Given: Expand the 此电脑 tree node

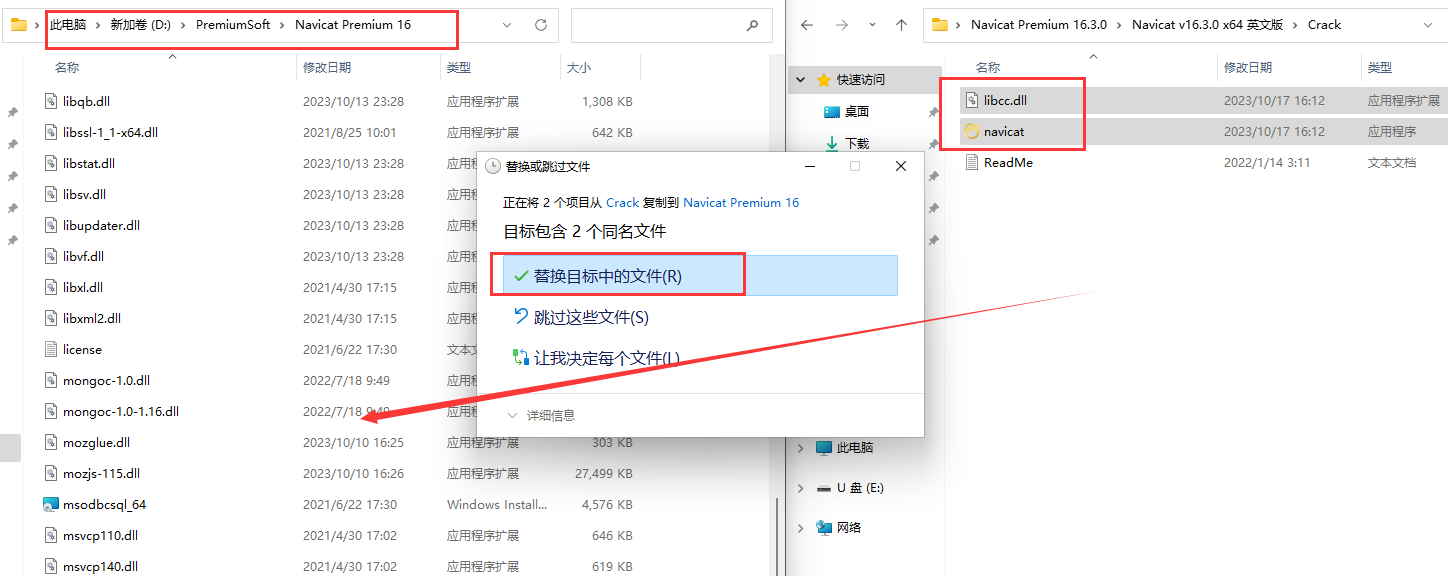Looking at the screenshot, I should [801, 448].
